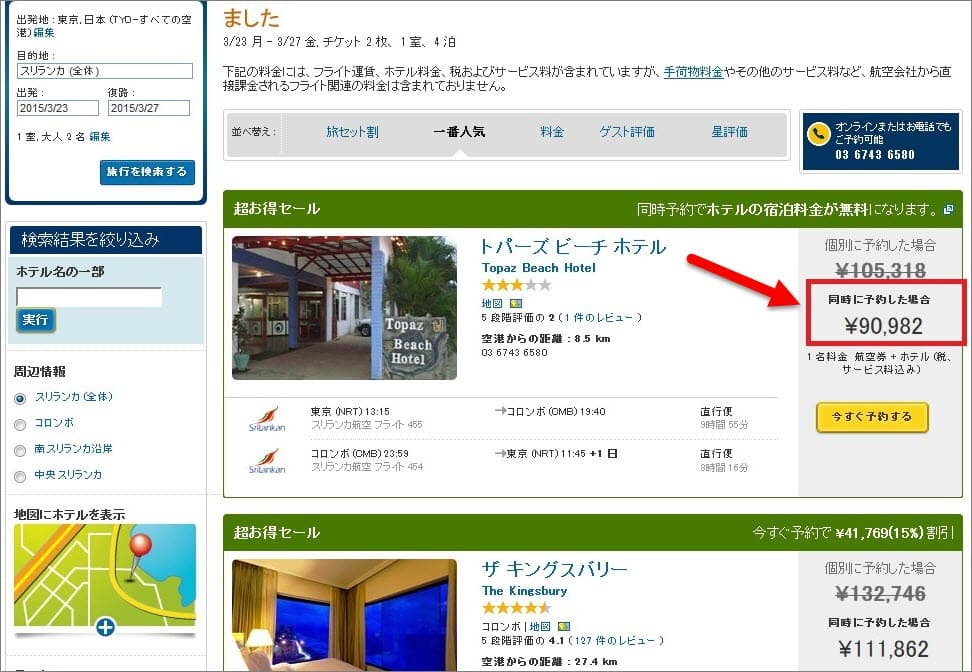Click the ¥90,982 package price
Screen dimensions: 972x672
tap(883, 326)
